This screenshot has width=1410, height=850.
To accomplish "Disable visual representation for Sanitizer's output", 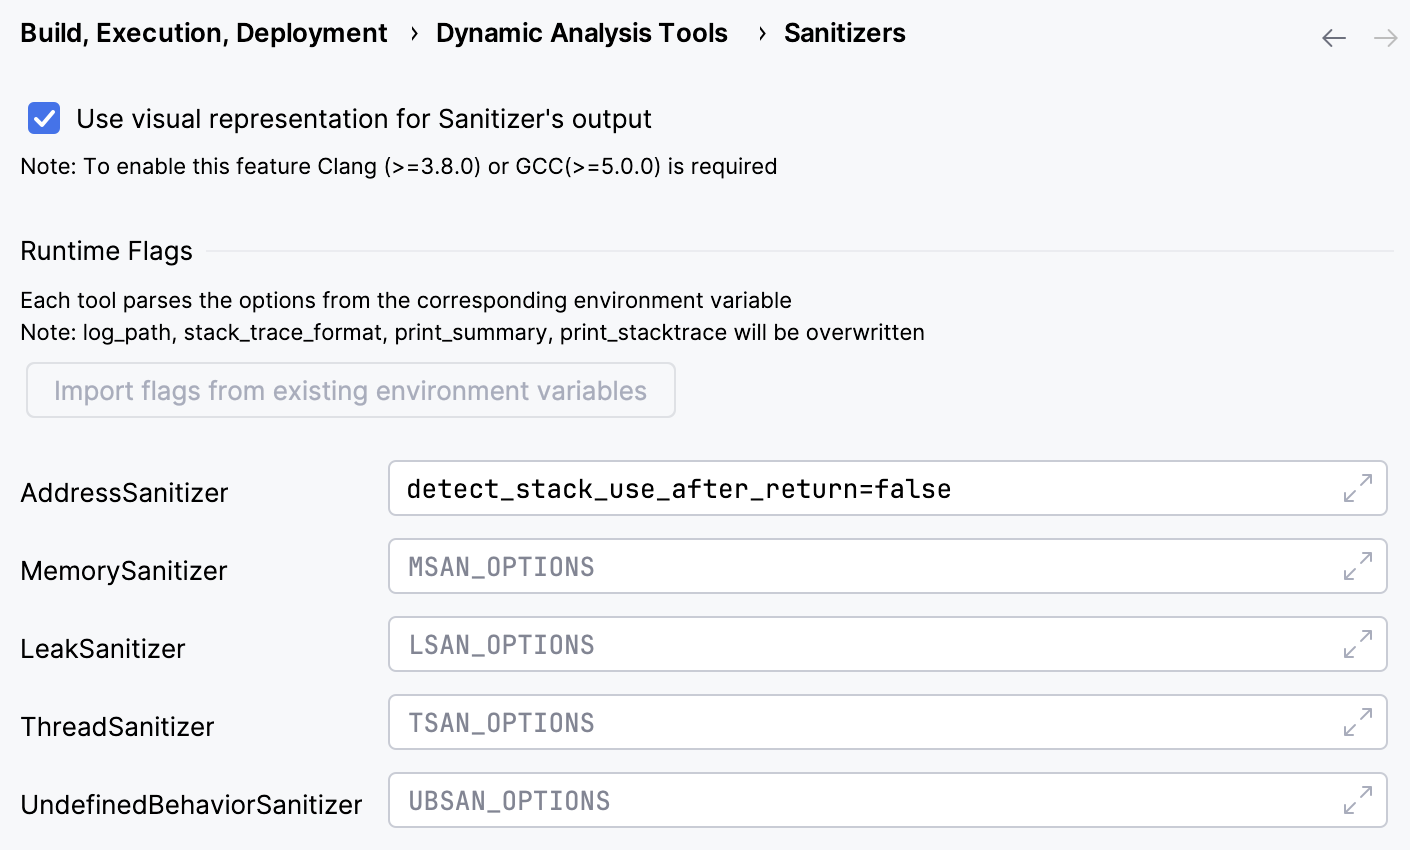I will tap(43, 118).
